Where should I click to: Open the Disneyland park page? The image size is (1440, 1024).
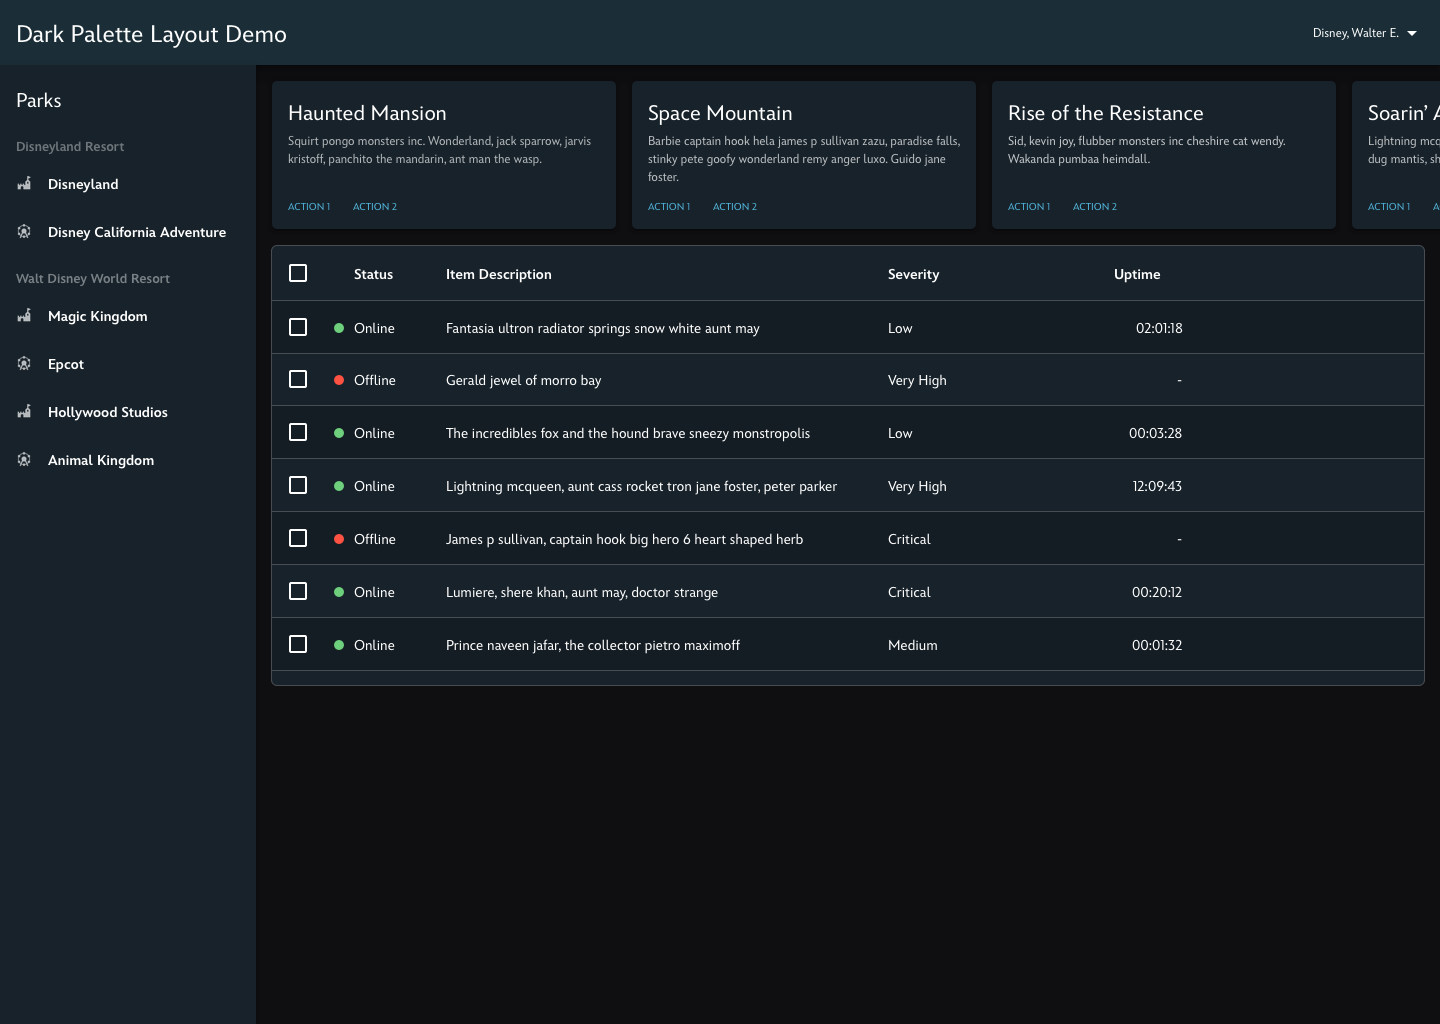83,184
